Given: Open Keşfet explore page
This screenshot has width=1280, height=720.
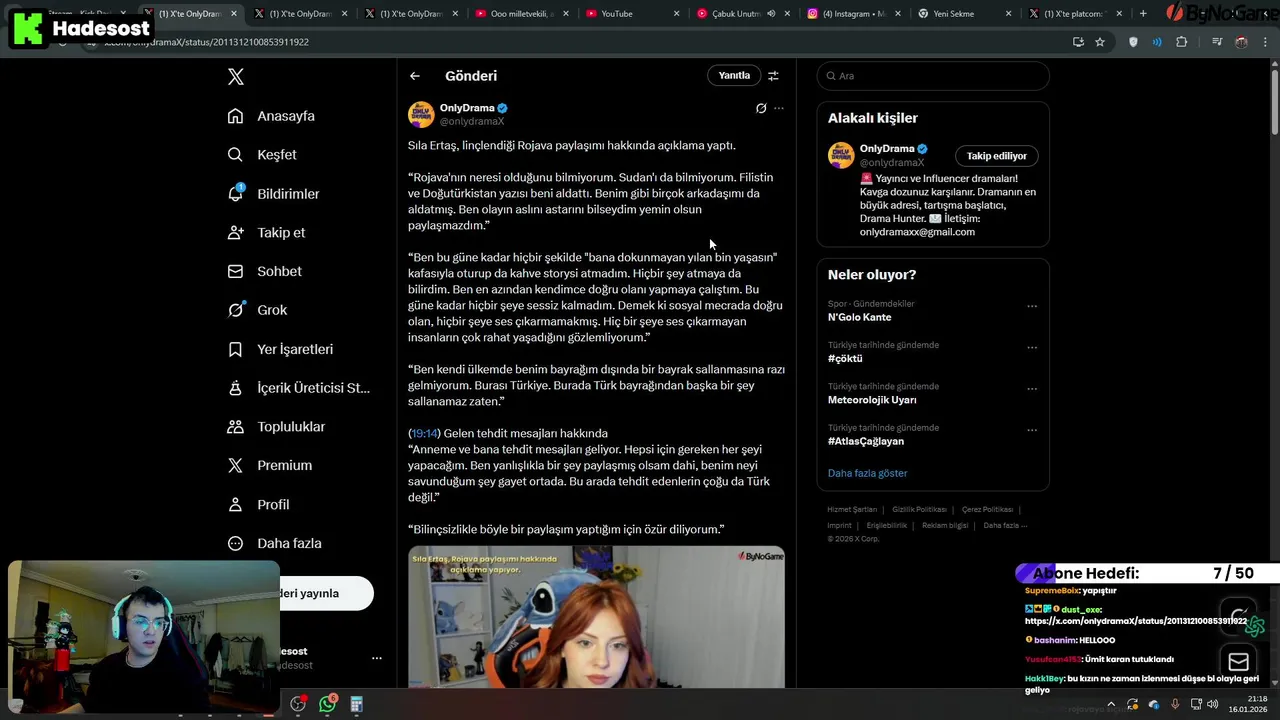Looking at the screenshot, I should coord(262,155).
